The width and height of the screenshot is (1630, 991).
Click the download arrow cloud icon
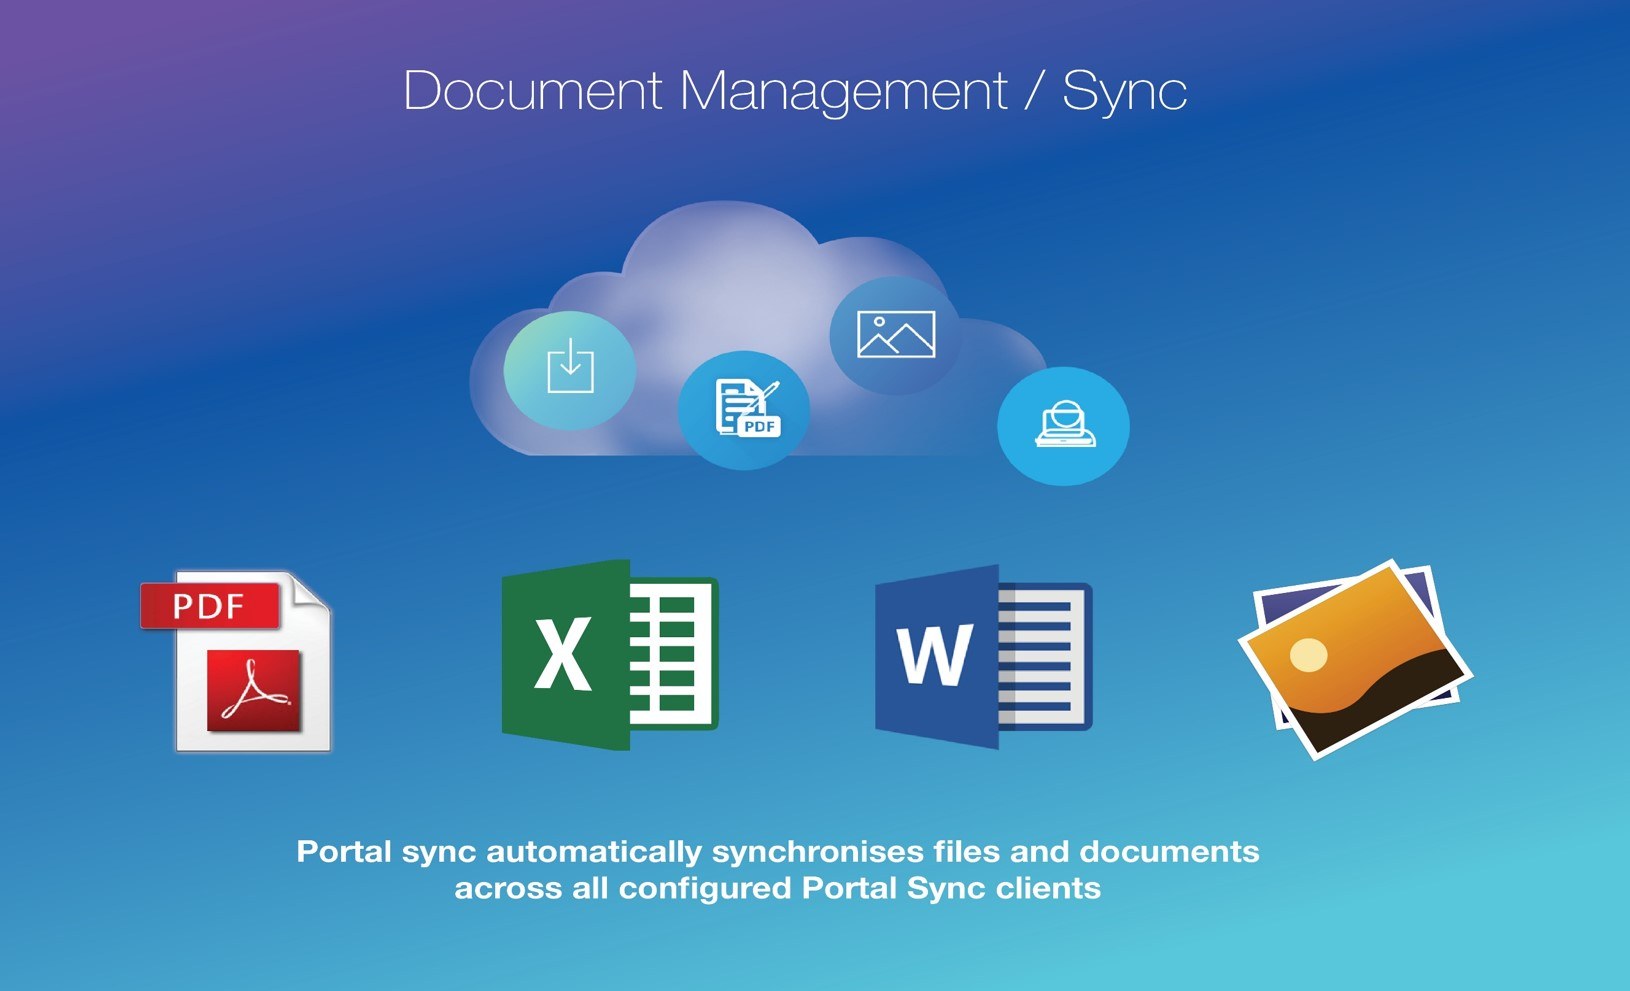point(570,370)
